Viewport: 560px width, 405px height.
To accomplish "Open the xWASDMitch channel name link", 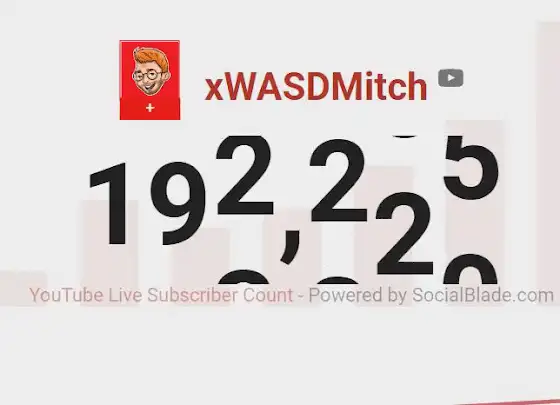I will 316,86.
